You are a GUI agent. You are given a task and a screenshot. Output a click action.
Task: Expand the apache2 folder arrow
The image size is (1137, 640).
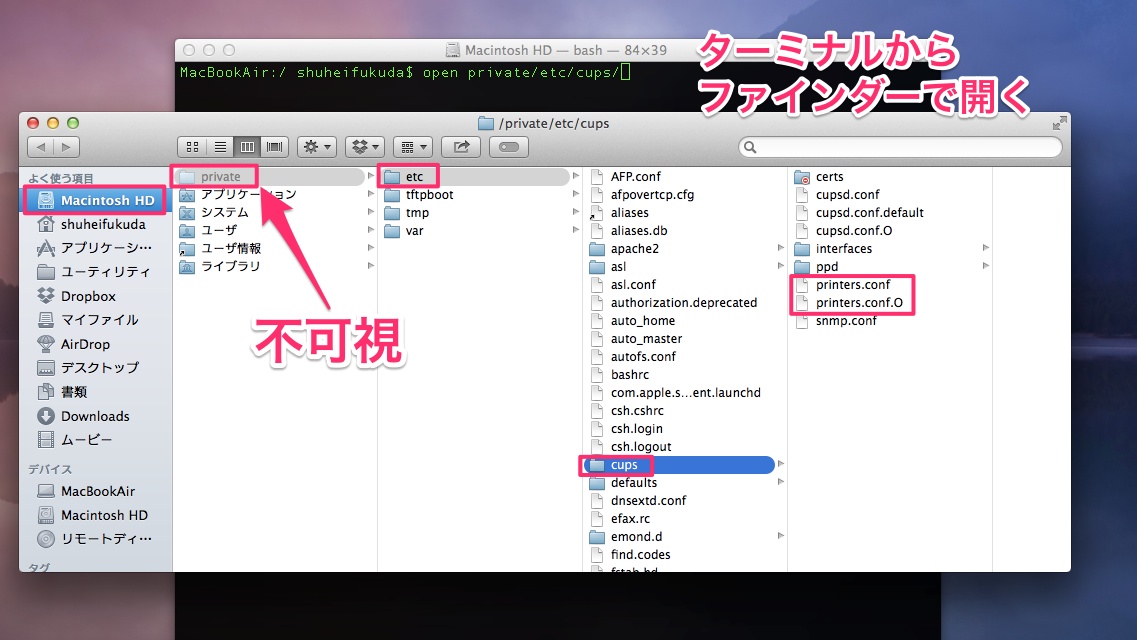[x=781, y=248]
